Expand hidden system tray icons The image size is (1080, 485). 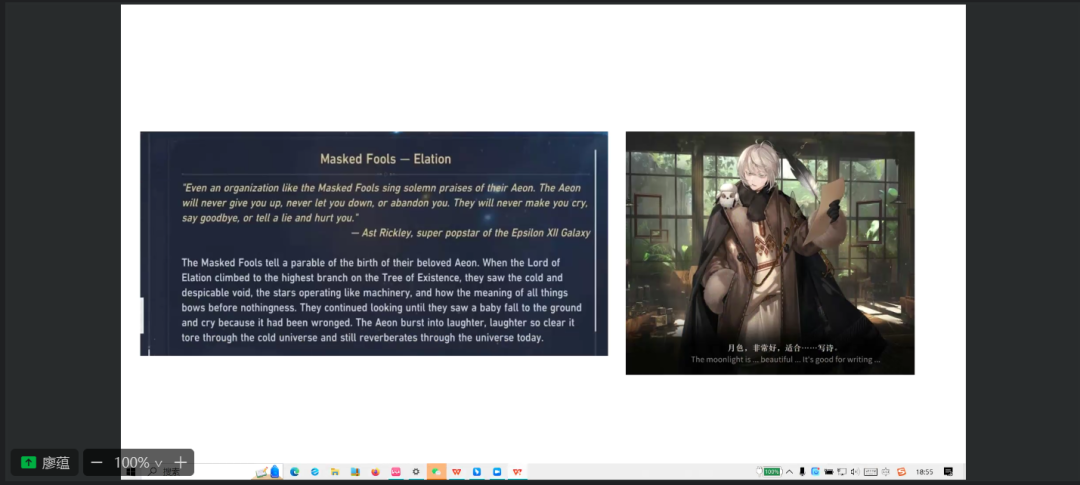pos(789,472)
